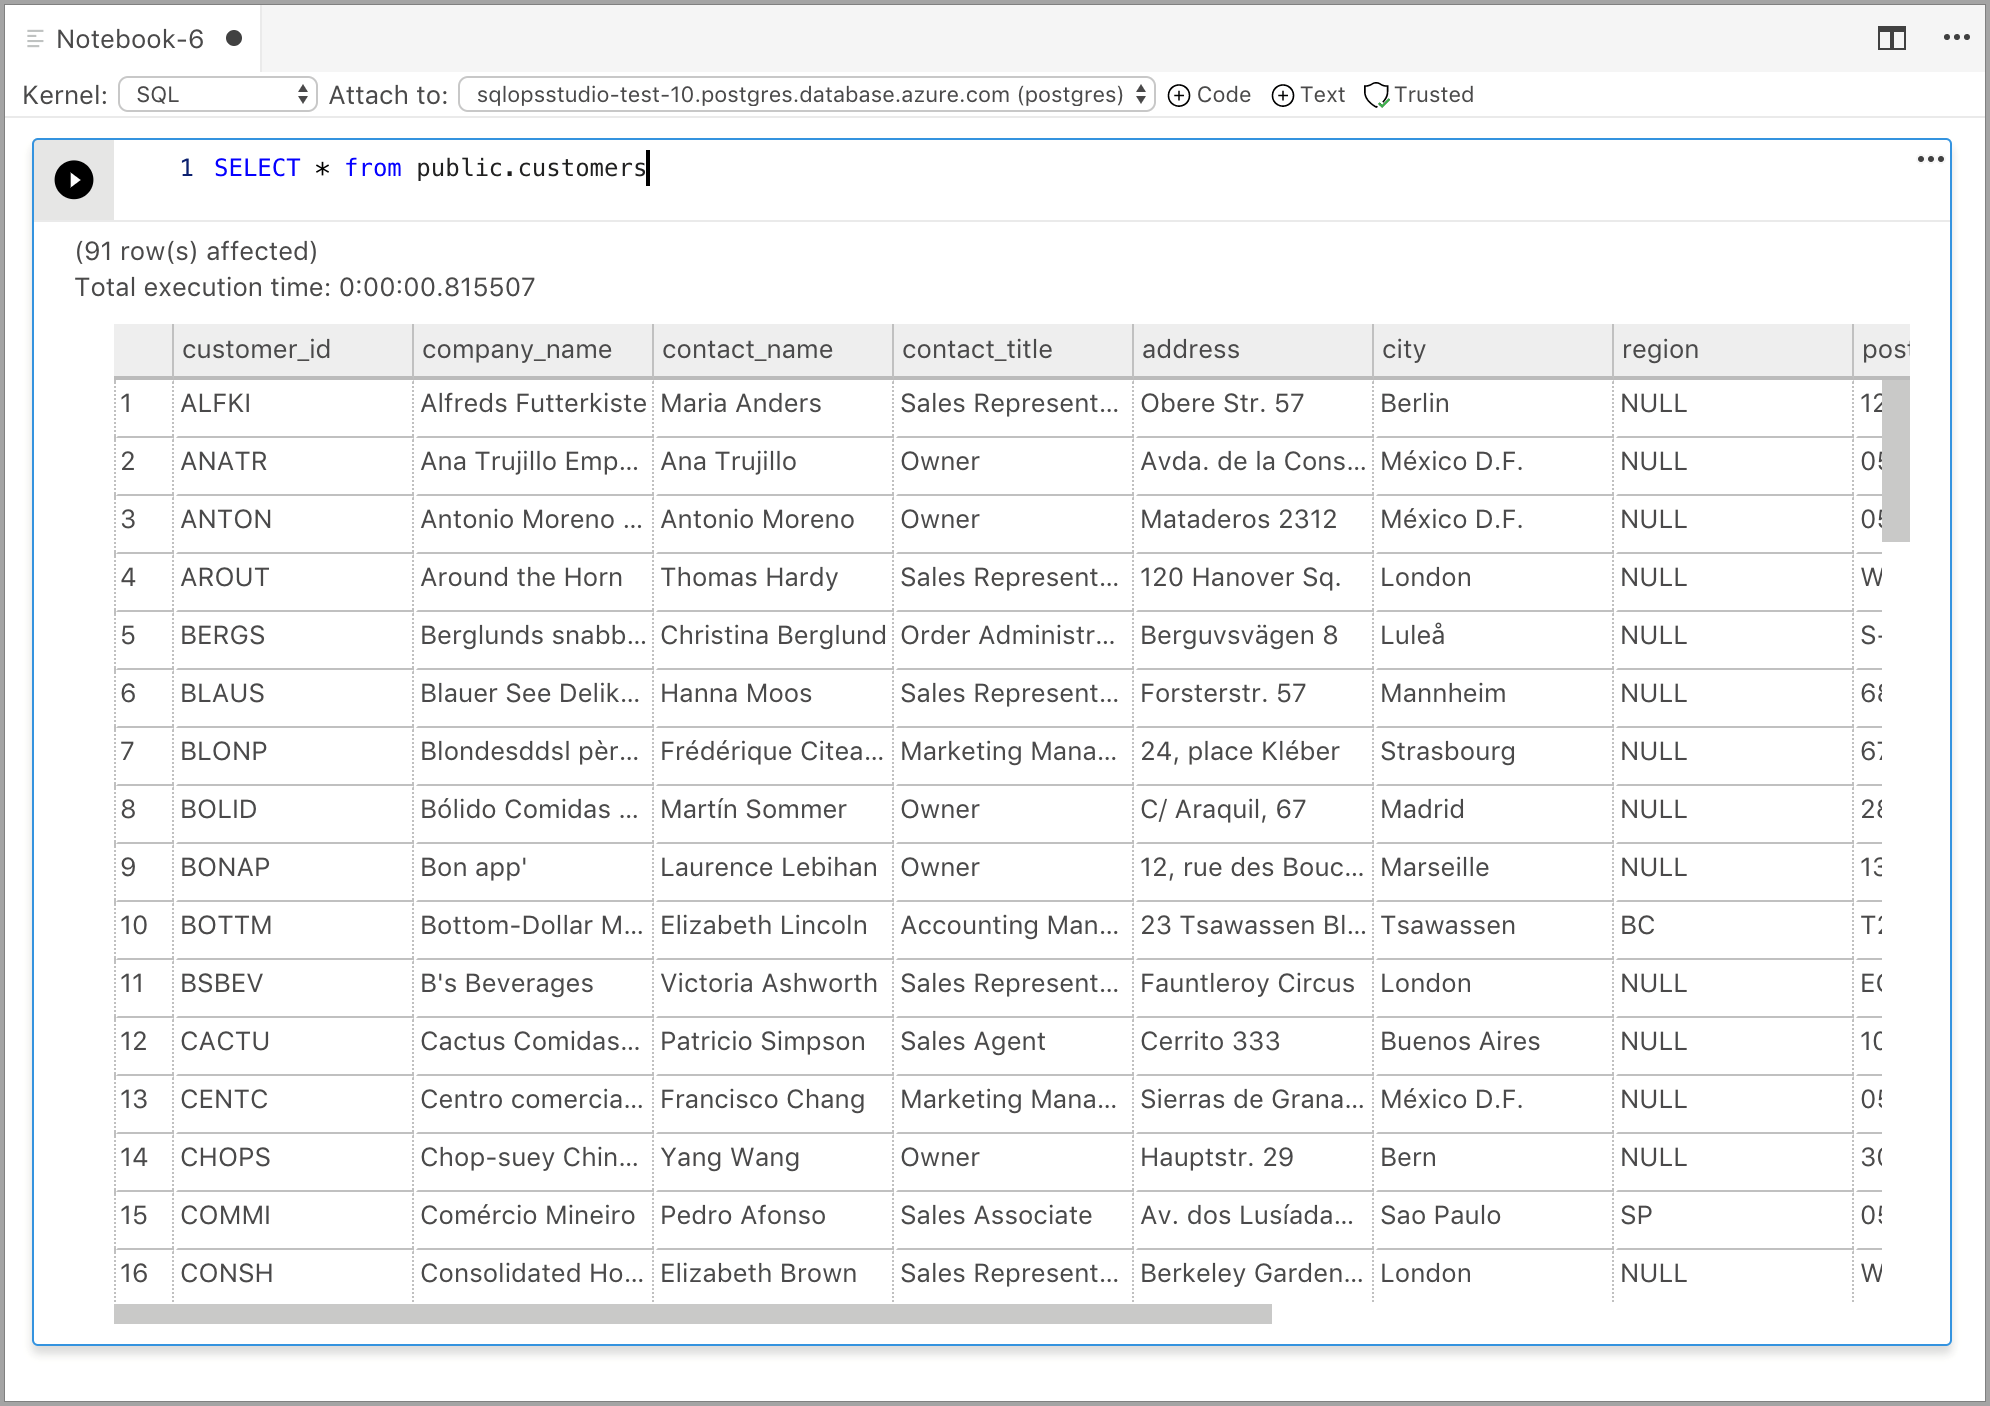The image size is (1990, 1406).
Task: Open the Attach to connection dropdown
Action: click(807, 95)
